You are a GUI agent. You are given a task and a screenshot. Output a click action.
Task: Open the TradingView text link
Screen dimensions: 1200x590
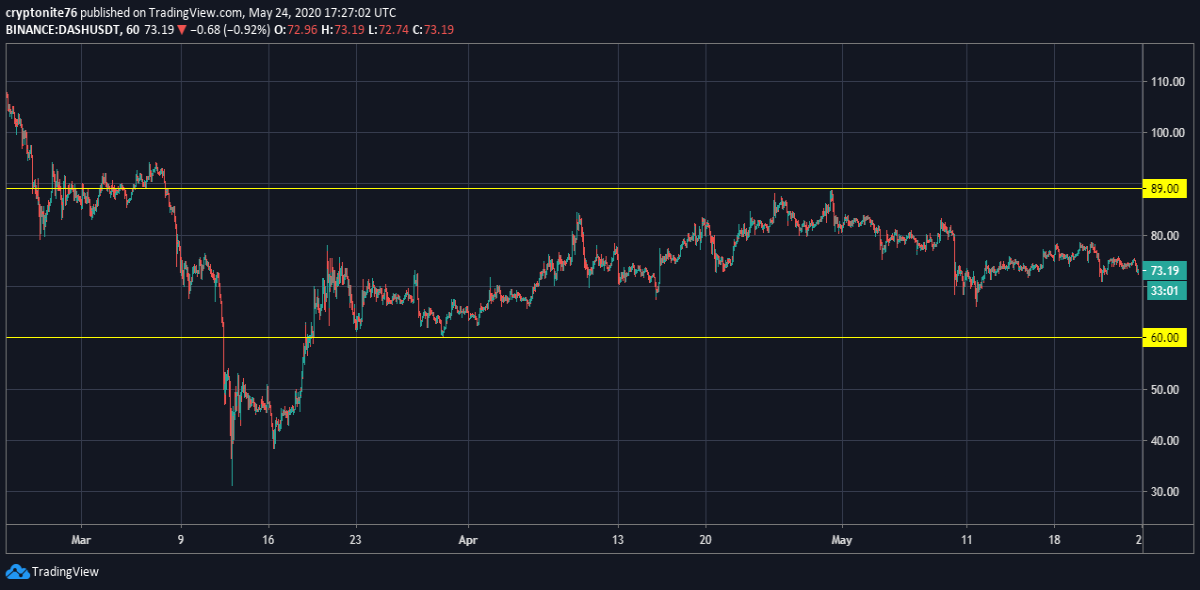[65, 572]
